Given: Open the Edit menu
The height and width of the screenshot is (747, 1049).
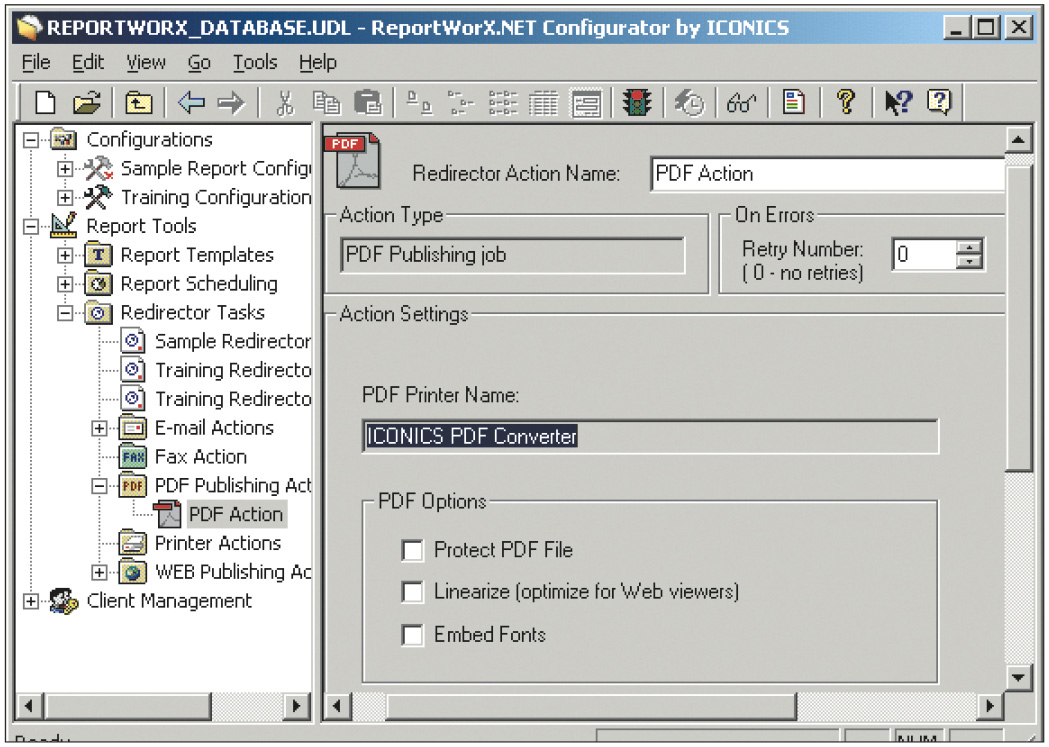Looking at the screenshot, I should [x=88, y=63].
